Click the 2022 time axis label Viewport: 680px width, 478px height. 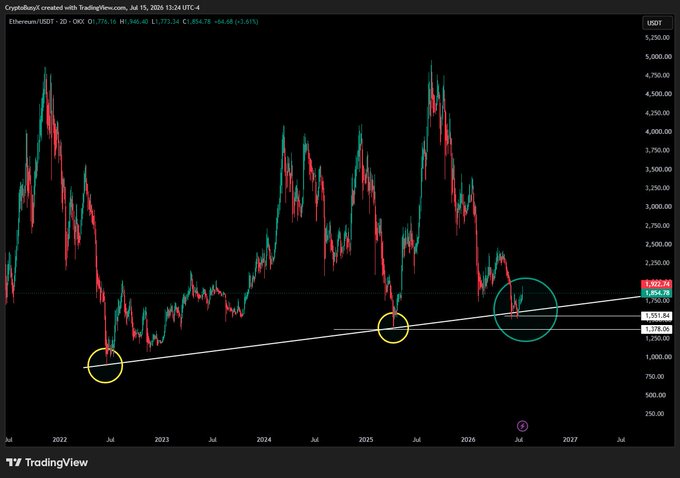click(x=60, y=439)
